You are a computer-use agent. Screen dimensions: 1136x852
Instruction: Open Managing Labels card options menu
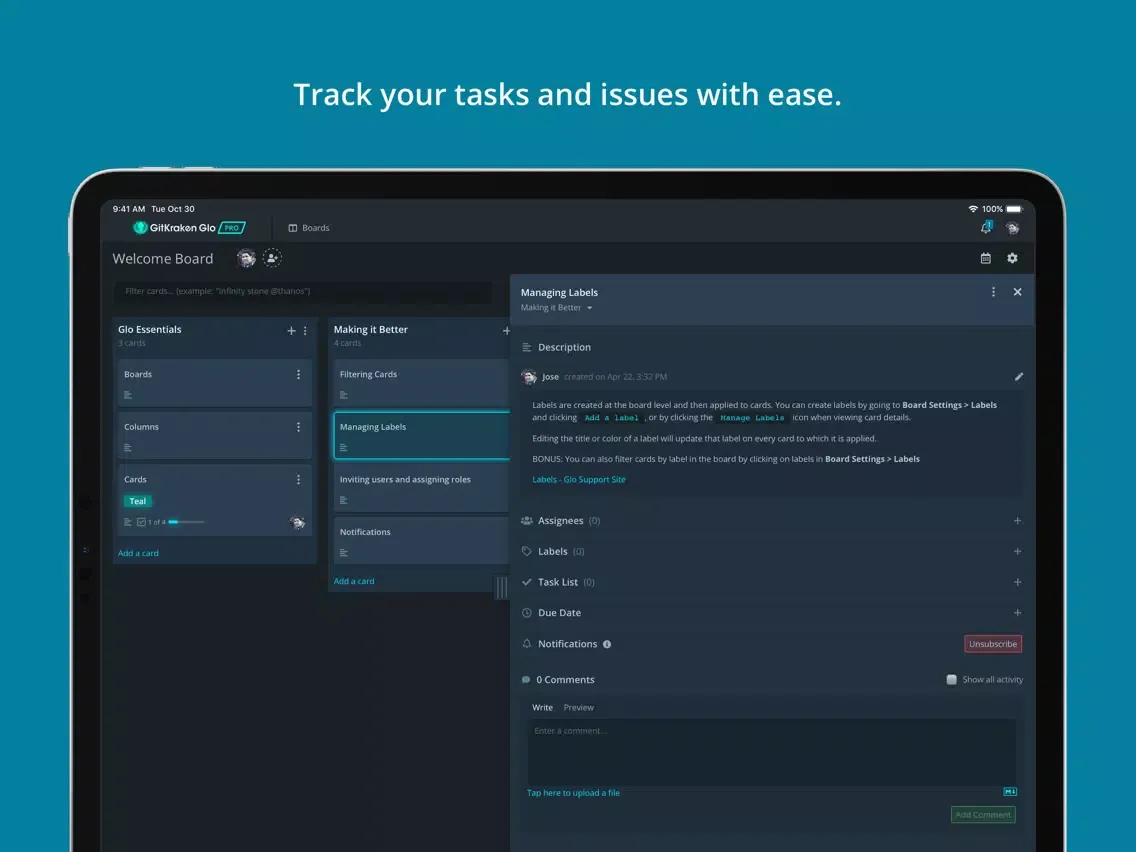(x=993, y=292)
